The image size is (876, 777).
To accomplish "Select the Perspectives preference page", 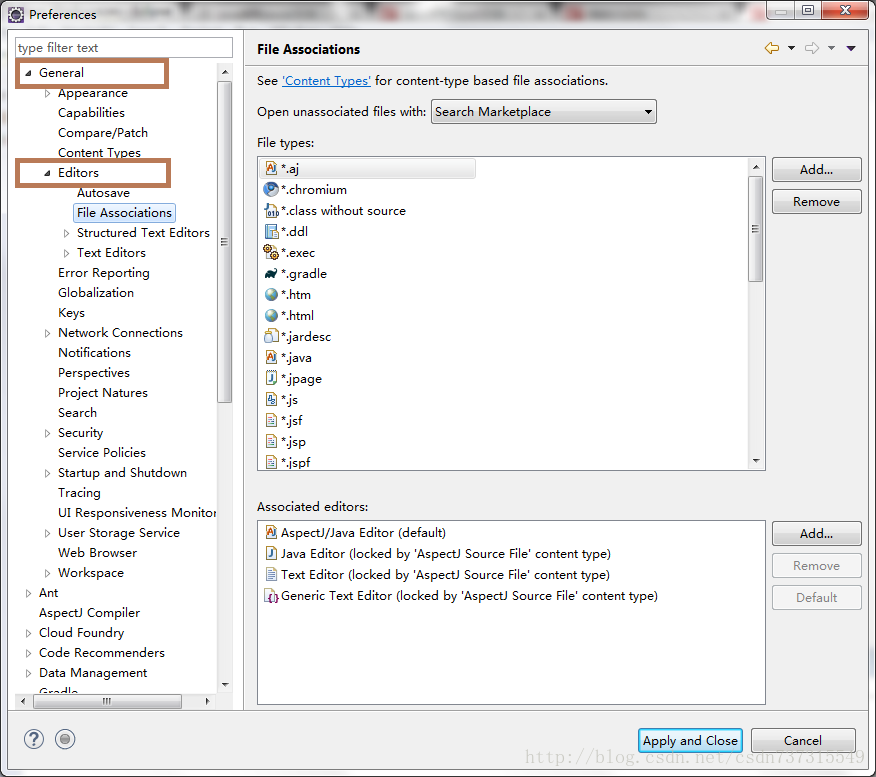I will click(x=94, y=373).
